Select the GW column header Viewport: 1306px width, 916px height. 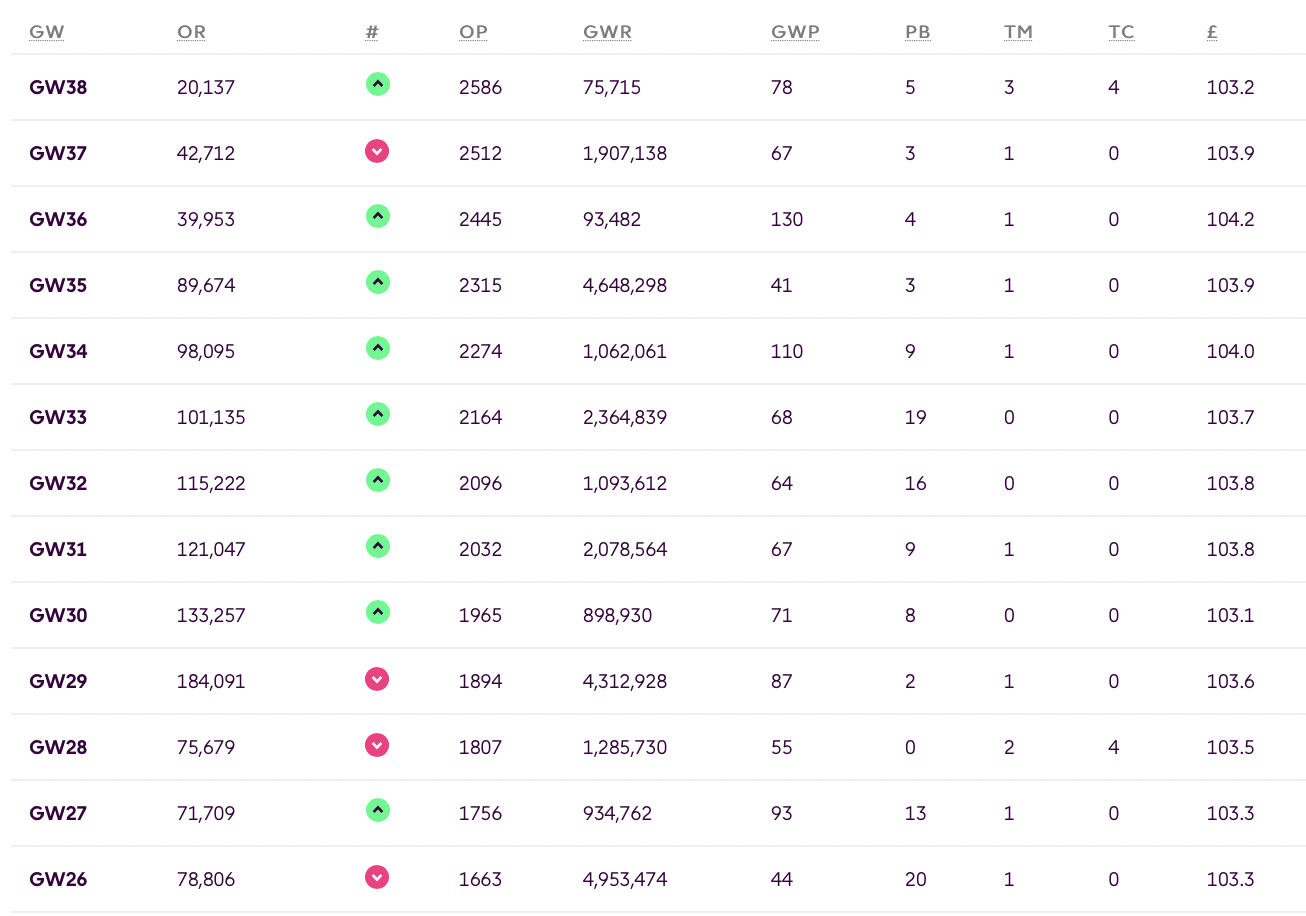point(47,32)
